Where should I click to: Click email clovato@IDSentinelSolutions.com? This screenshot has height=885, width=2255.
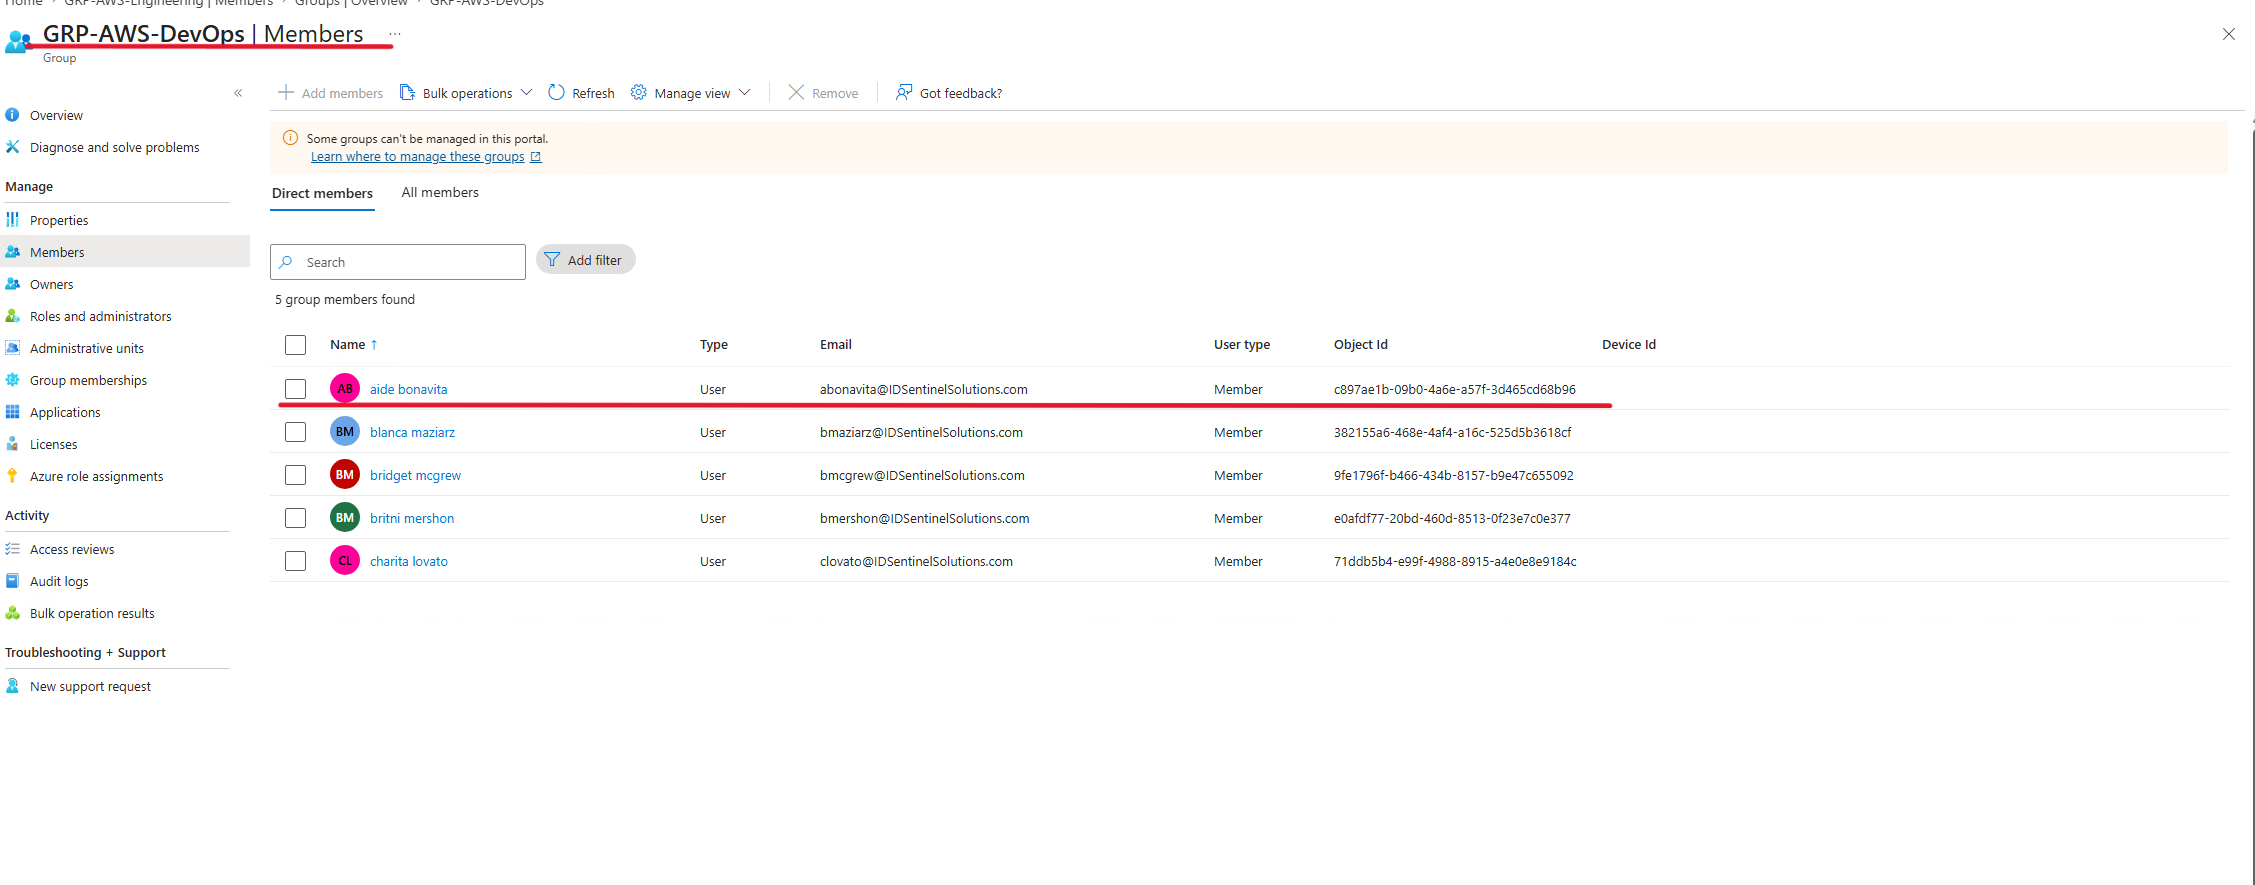[916, 561]
